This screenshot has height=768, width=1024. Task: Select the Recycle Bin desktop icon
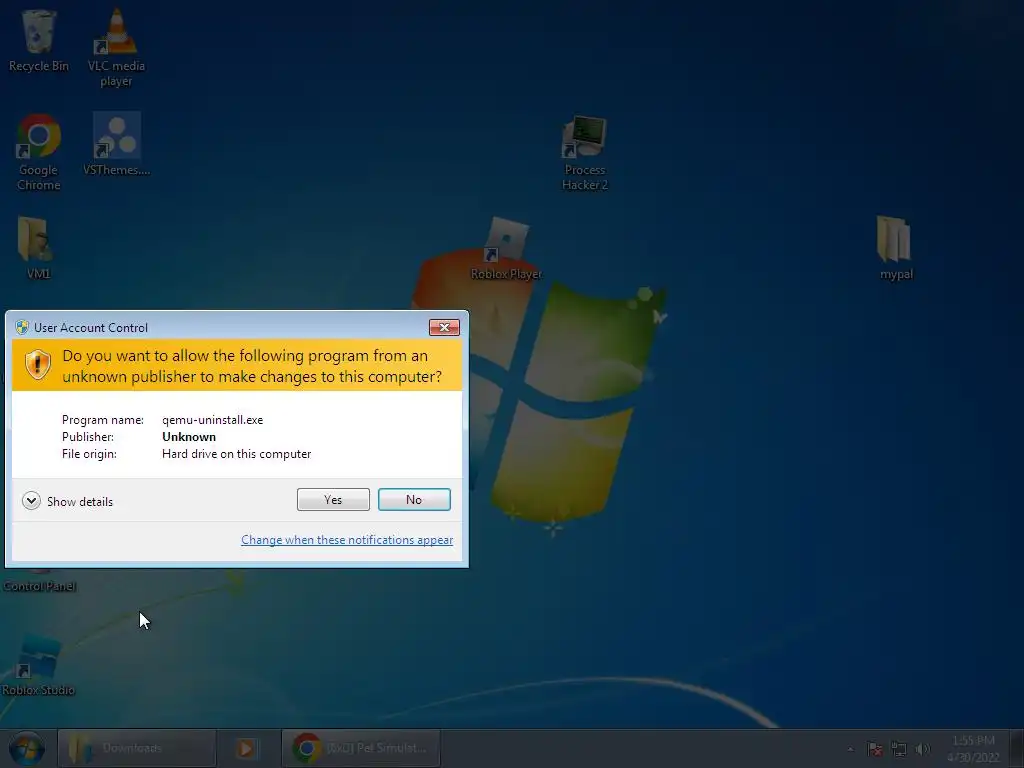click(x=39, y=40)
